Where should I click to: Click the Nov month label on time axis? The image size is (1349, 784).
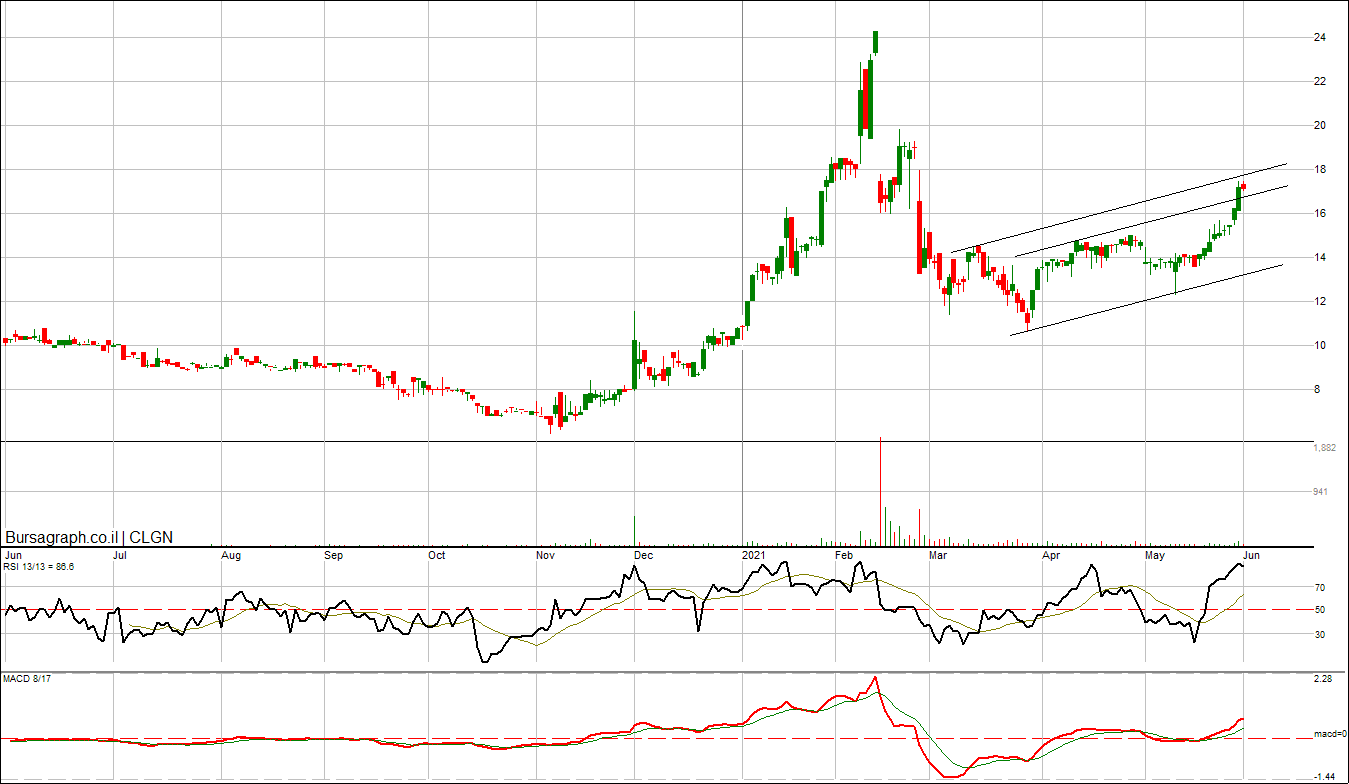point(545,554)
